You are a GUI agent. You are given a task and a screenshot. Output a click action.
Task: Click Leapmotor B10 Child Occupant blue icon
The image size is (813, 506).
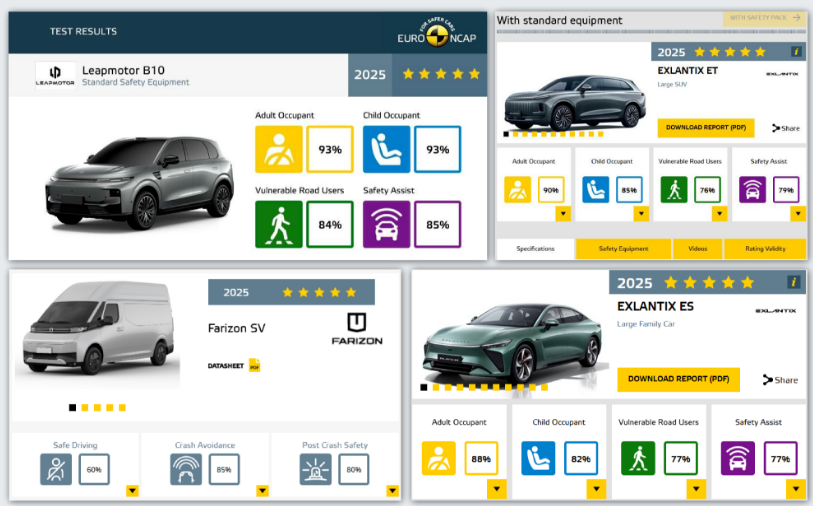coord(386,149)
